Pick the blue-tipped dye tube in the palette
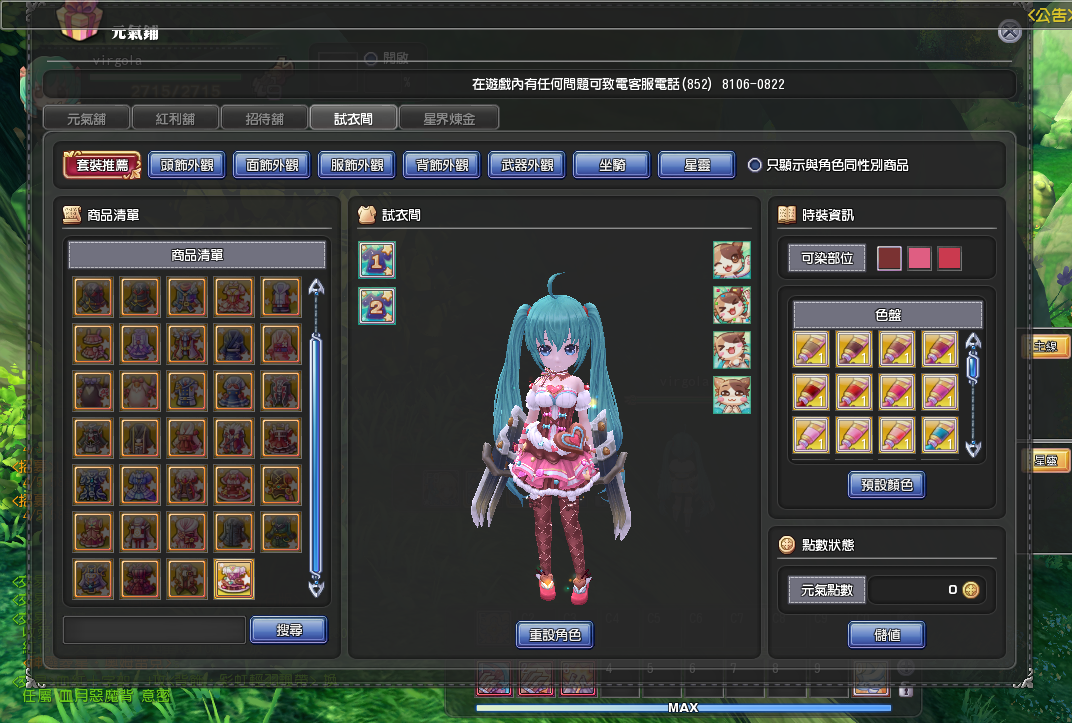Viewport: 1072px width, 723px height. click(939, 435)
